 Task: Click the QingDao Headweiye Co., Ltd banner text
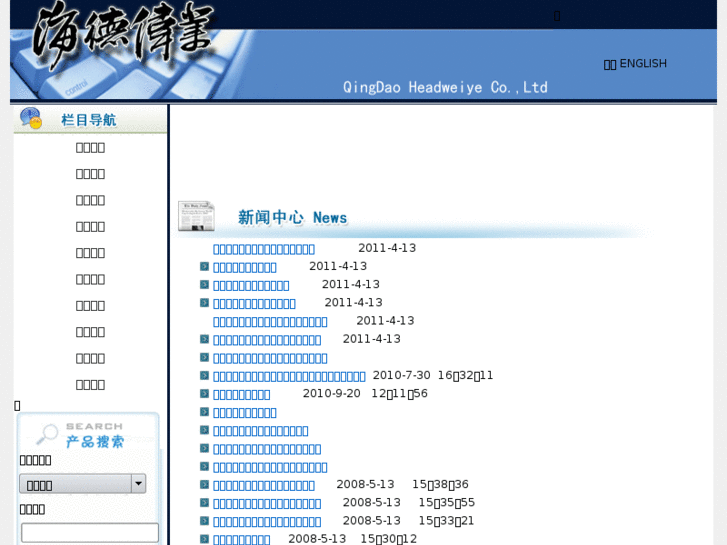coord(445,87)
